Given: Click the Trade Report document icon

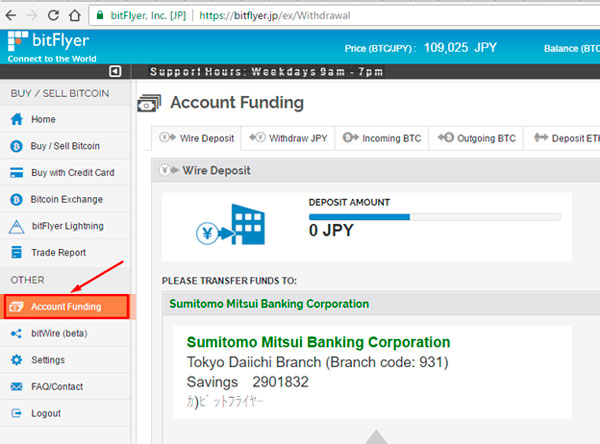Looking at the screenshot, I should (x=16, y=253).
